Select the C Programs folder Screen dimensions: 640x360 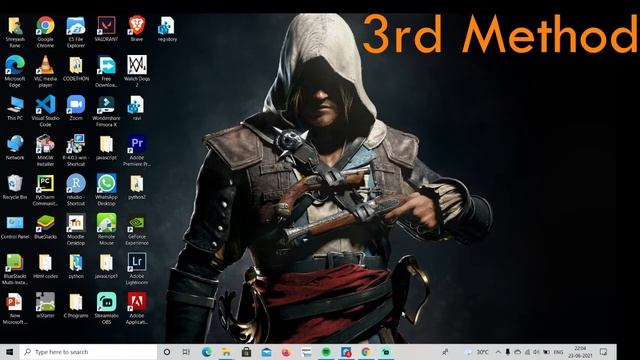(76, 306)
